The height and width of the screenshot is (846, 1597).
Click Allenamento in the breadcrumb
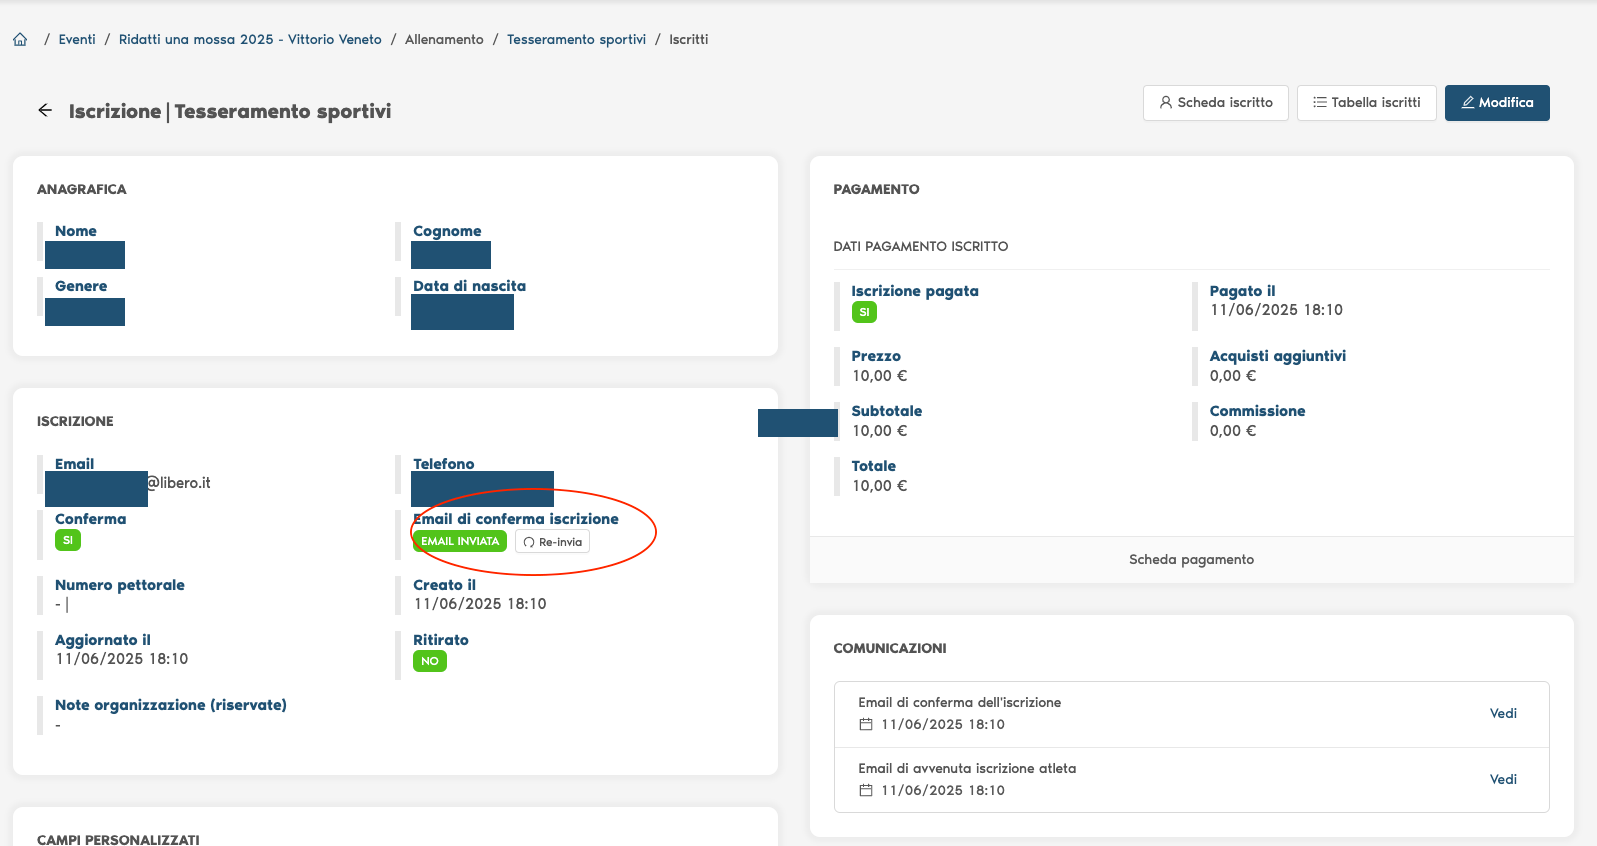click(444, 40)
